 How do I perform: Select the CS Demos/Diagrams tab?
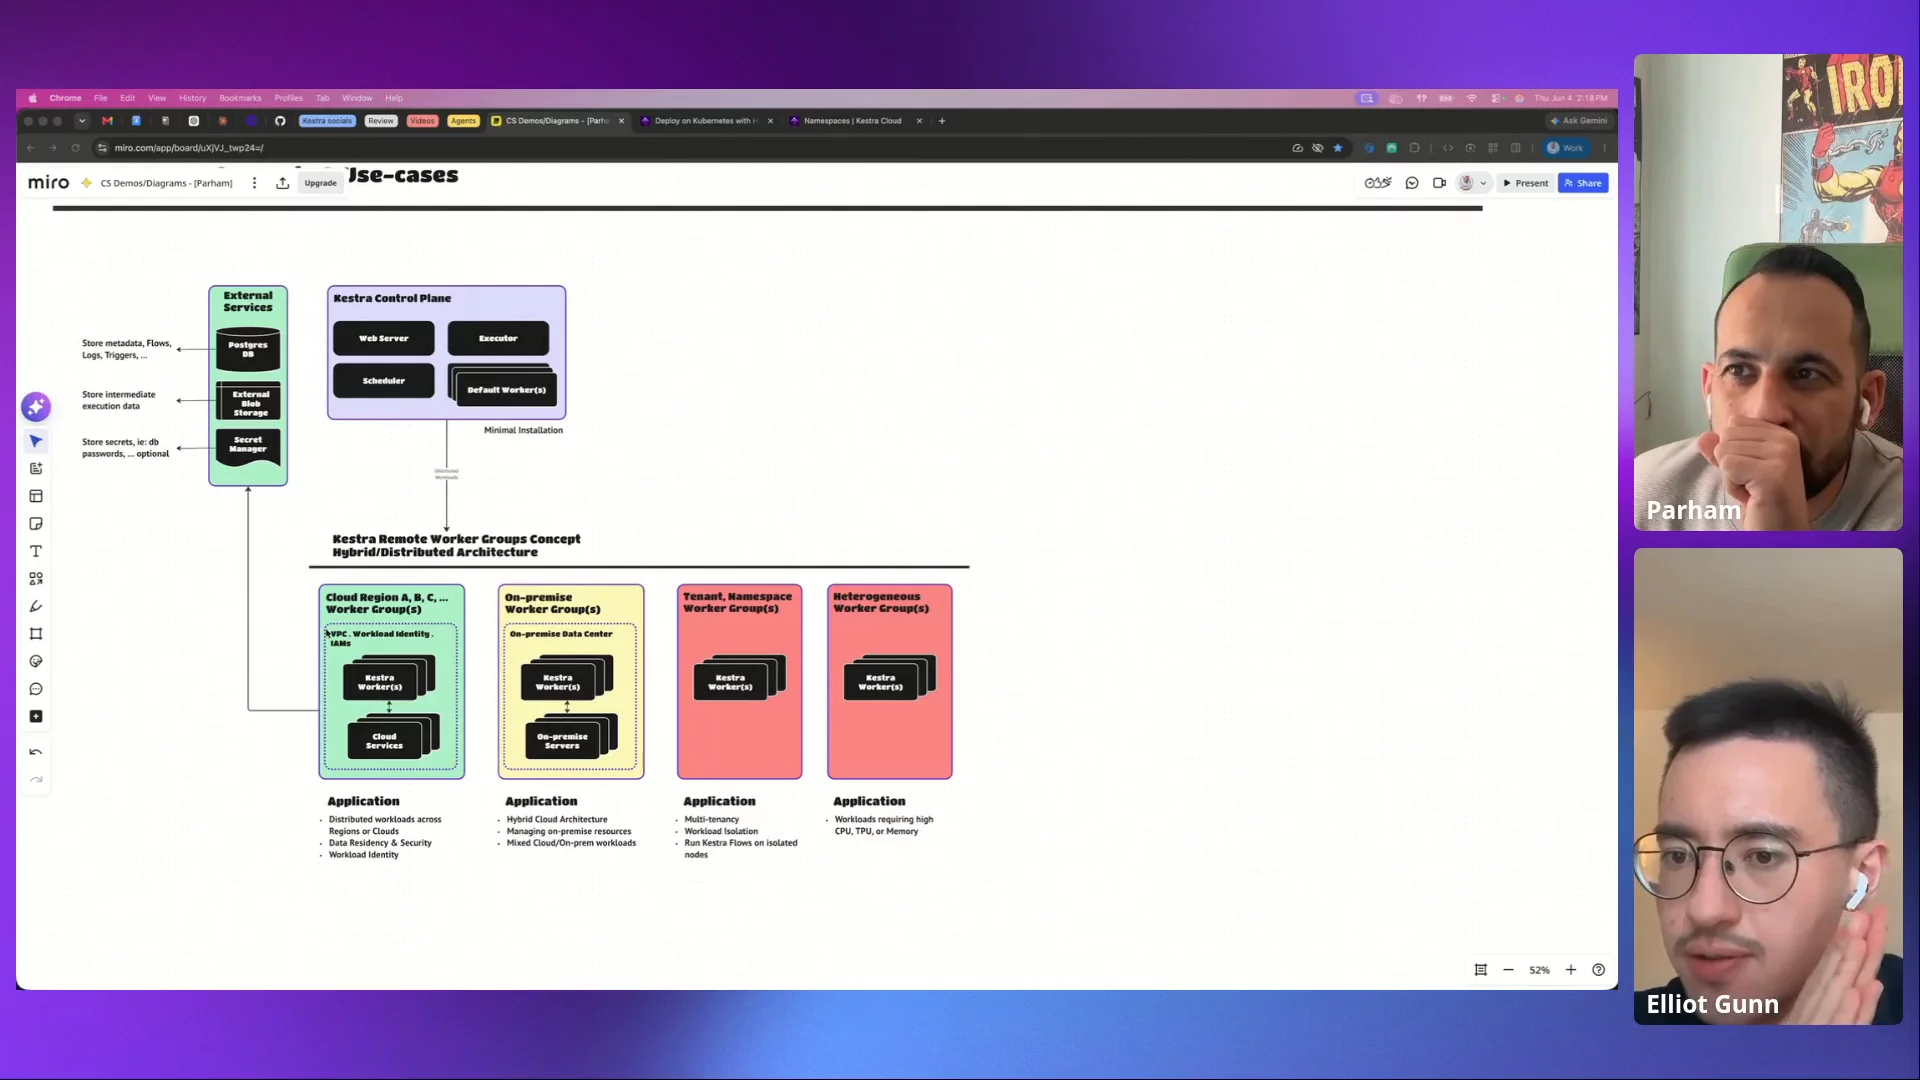pos(557,121)
